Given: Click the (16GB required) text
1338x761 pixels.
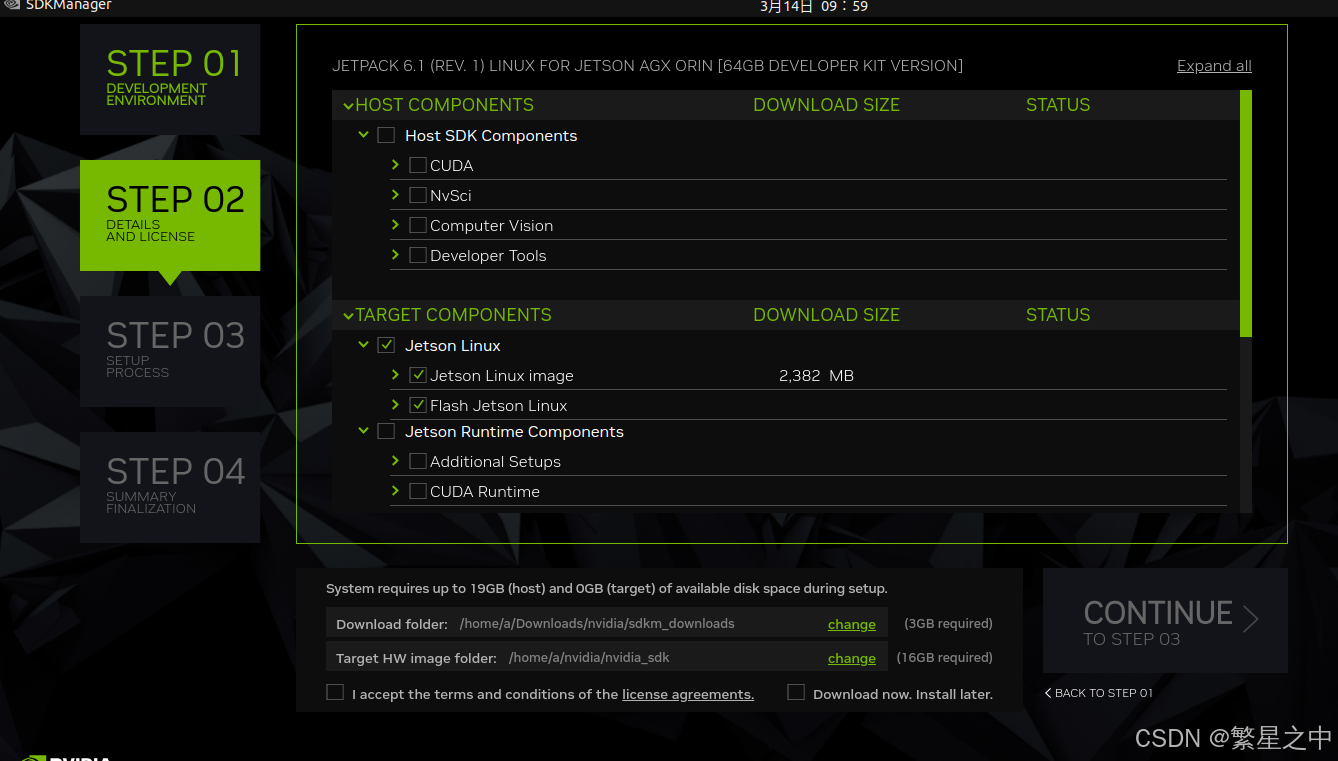Looking at the screenshot, I should click(945, 658).
